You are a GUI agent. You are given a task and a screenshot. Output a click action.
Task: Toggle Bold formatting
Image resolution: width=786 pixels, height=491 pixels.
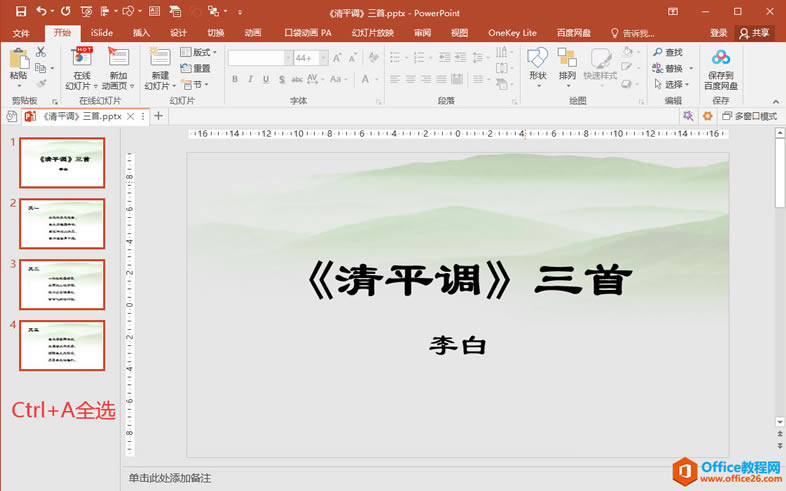point(235,79)
